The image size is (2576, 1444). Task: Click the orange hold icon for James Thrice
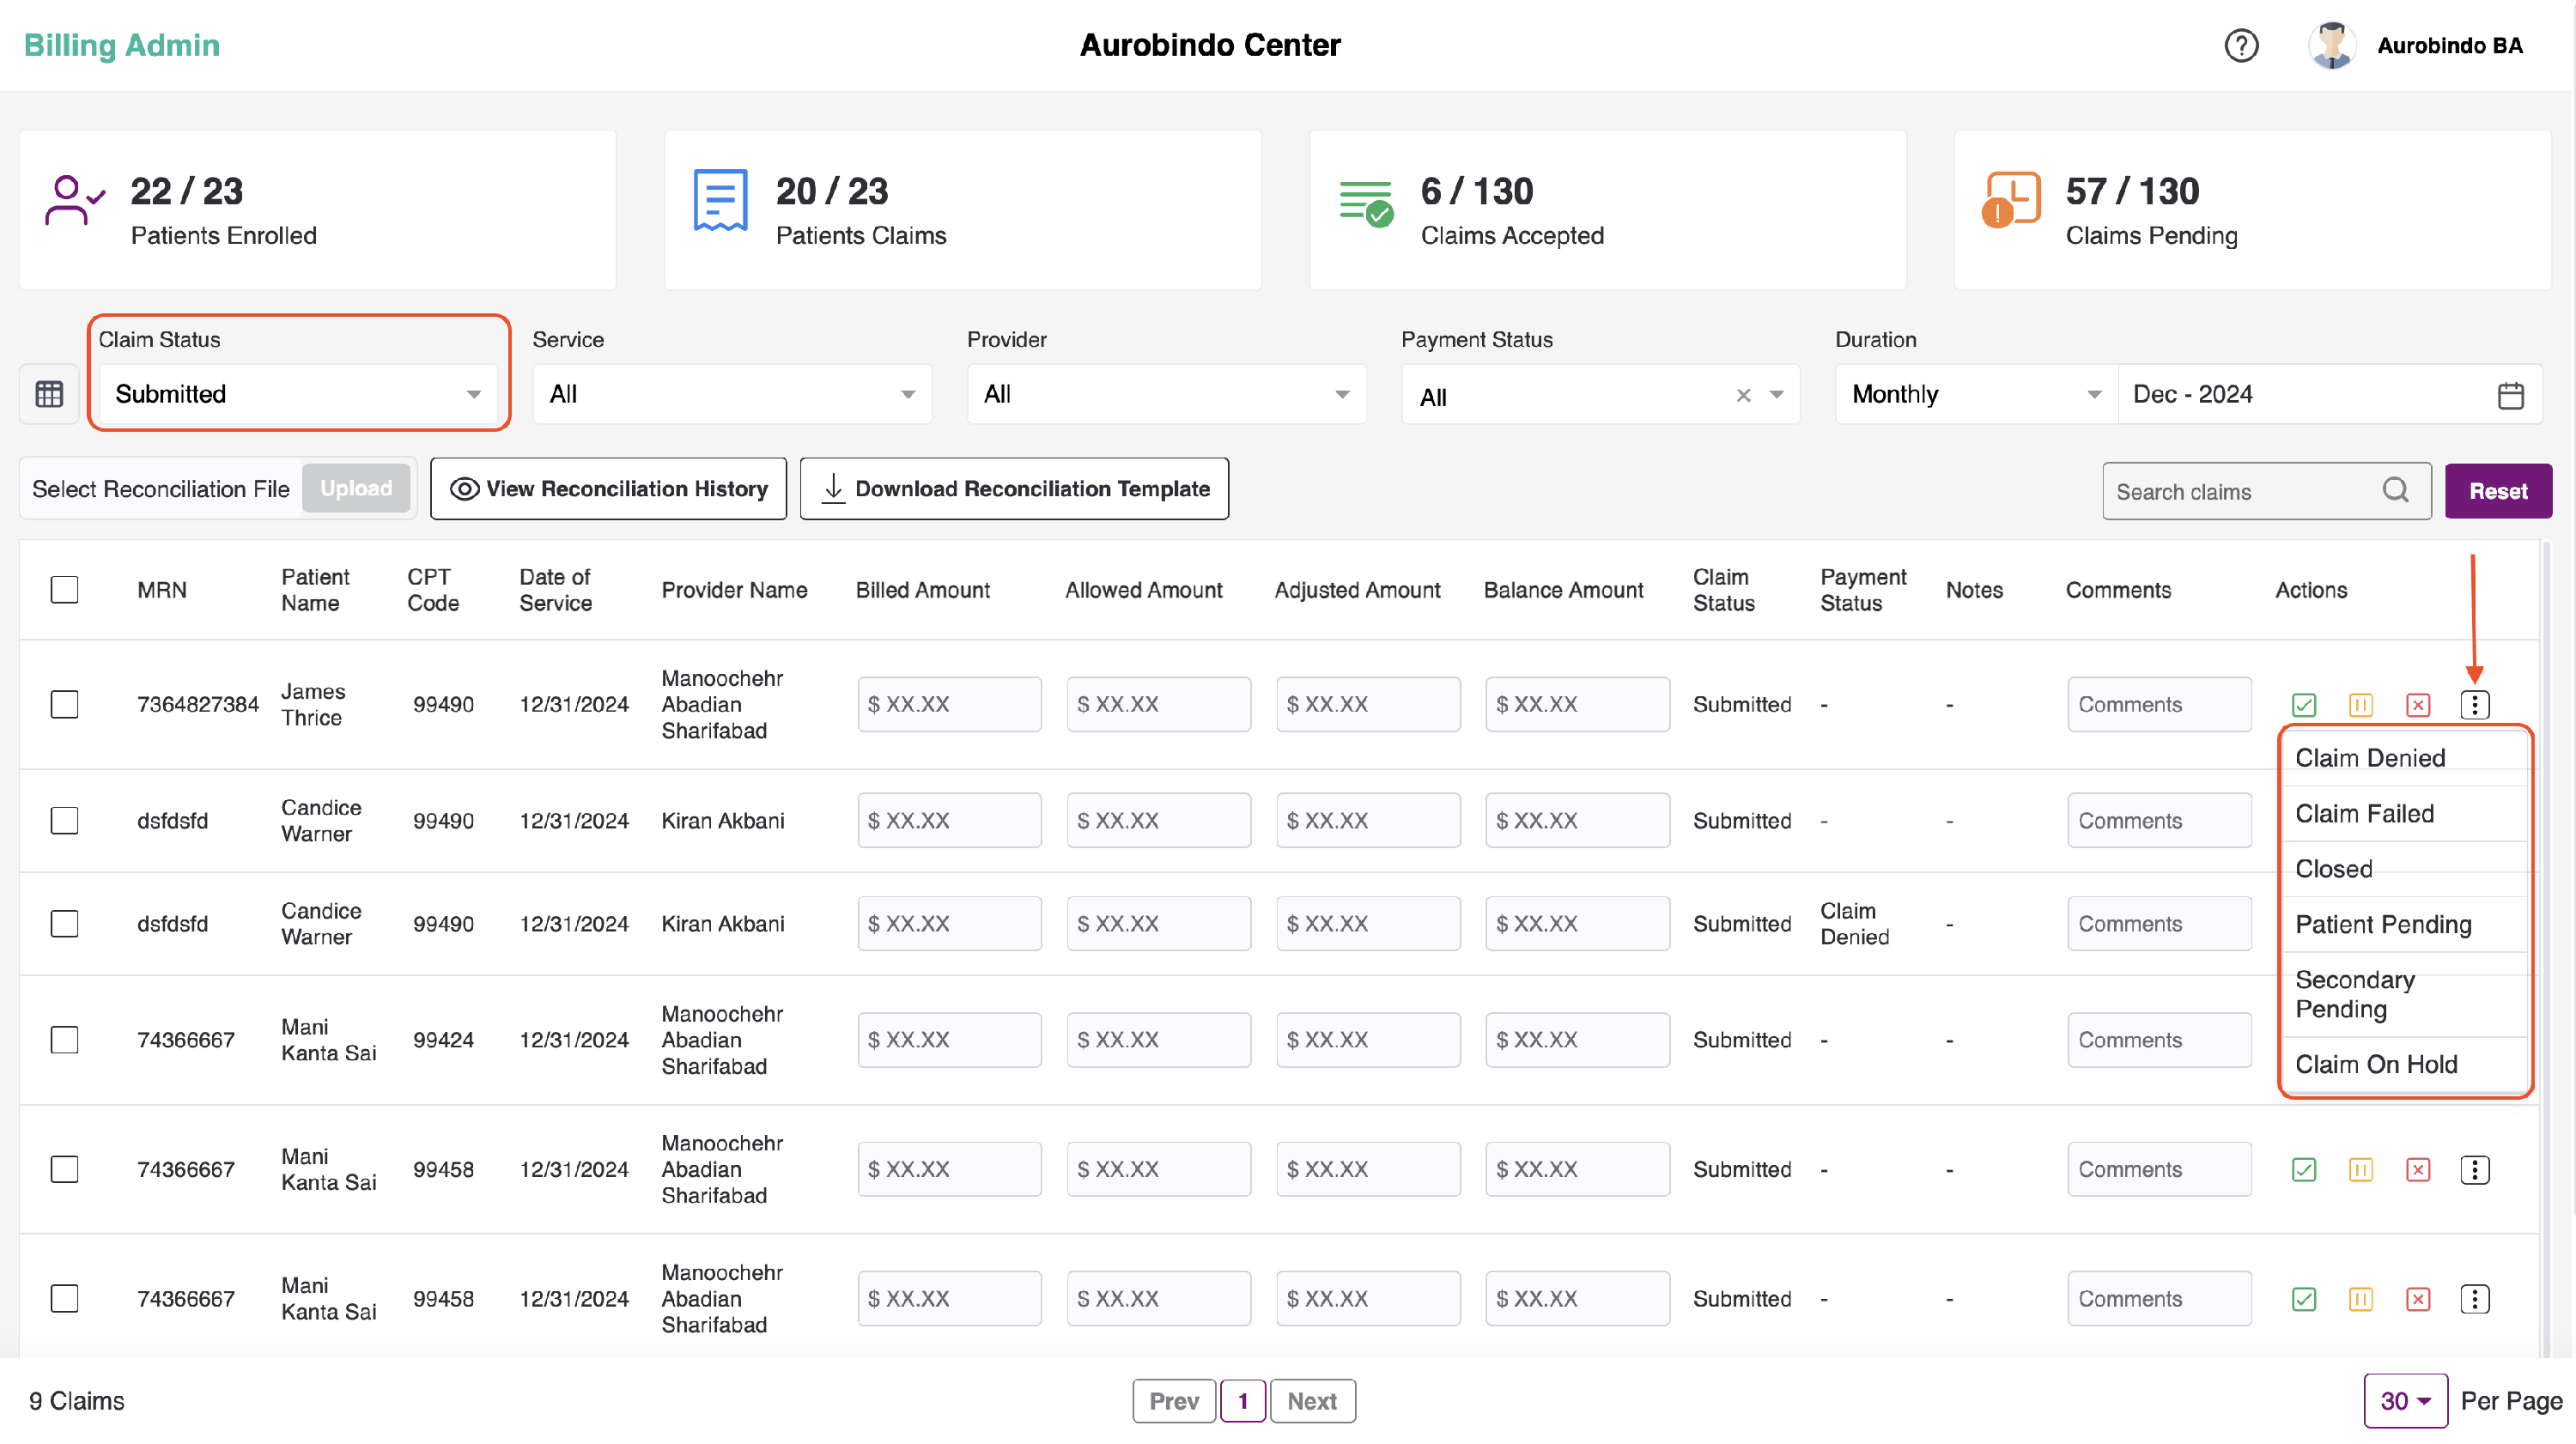[2360, 705]
